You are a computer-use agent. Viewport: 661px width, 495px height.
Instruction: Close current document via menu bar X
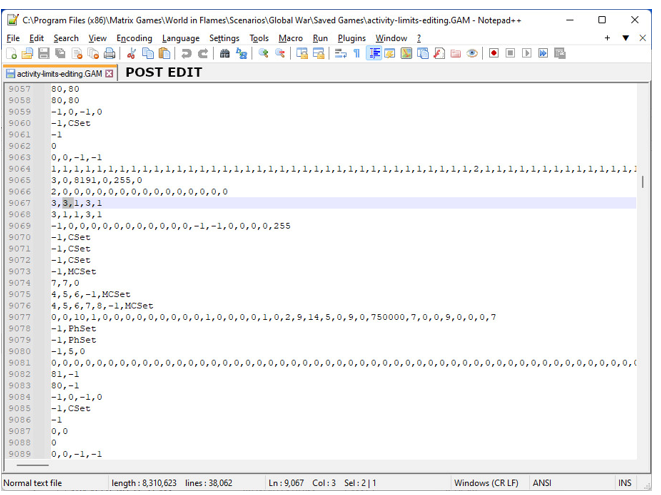(x=642, y=38)
